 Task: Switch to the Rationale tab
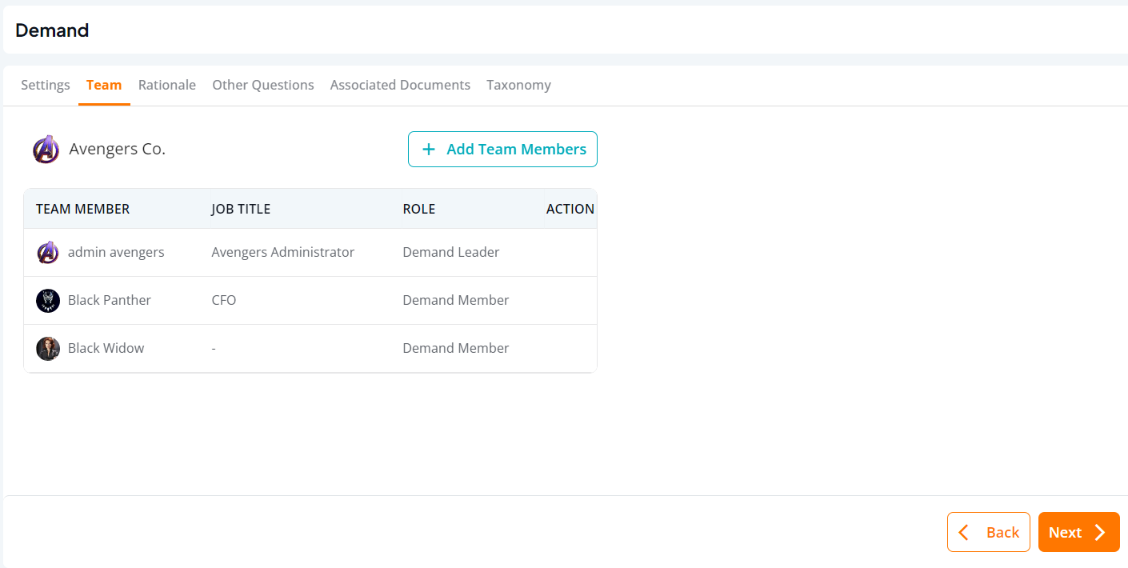click(167, 85)
